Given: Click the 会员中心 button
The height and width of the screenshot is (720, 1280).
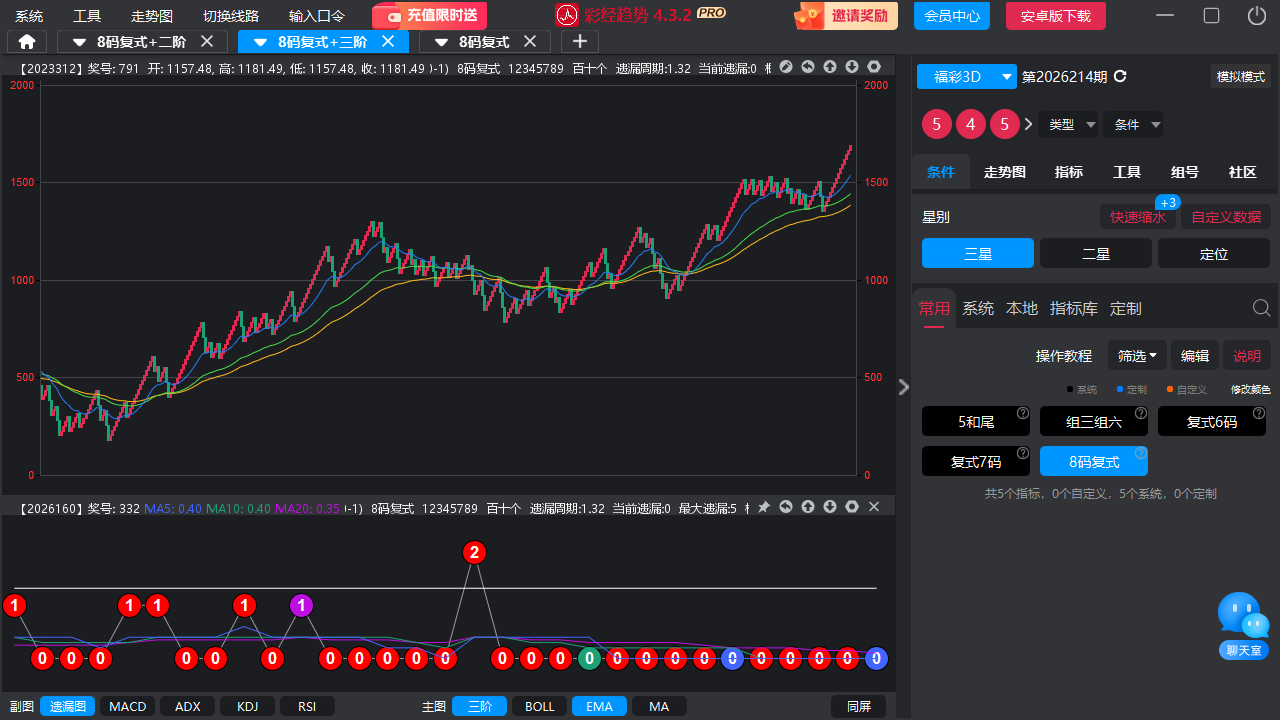Looking at the screenshot, I should pos(952,16).
